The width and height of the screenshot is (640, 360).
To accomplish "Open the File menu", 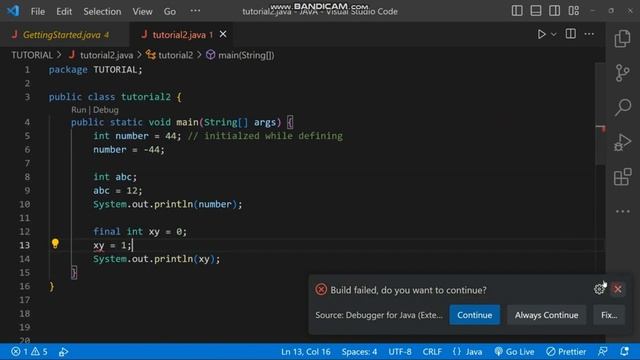I will [38, 11].
